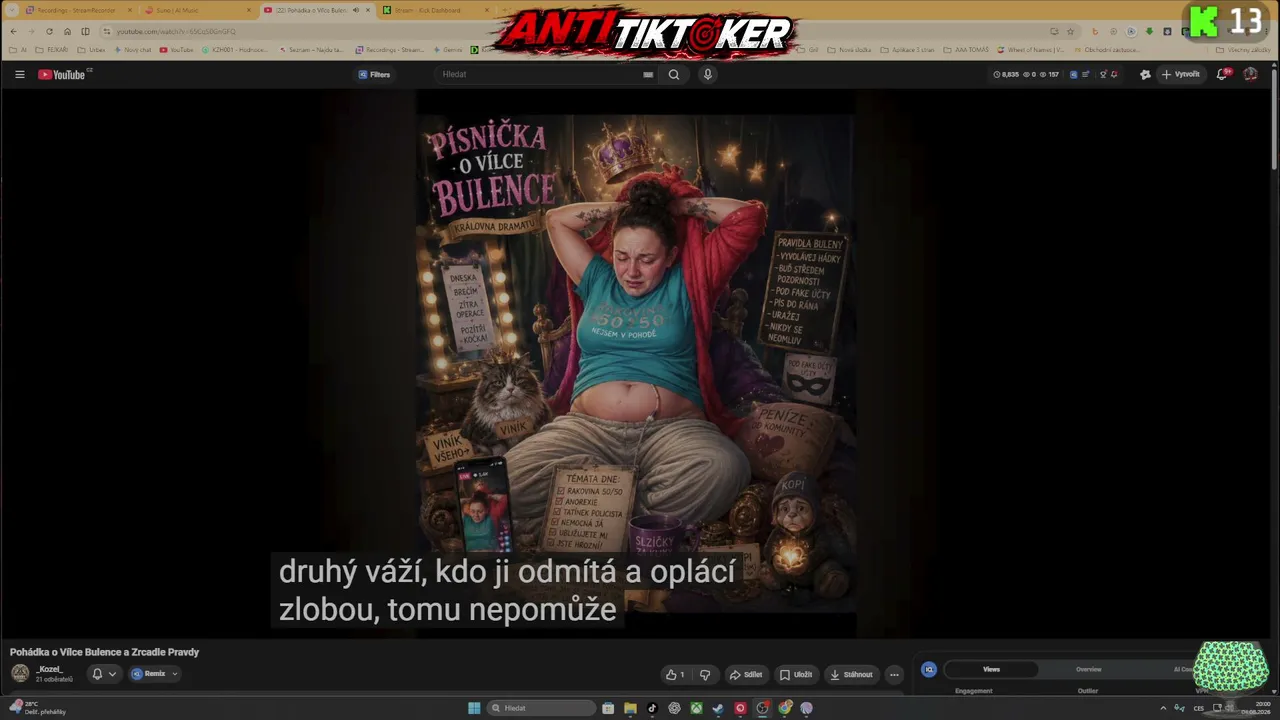
Task: Open the YouTube bookmark in bookmarks bar
Action: (177, 49)
